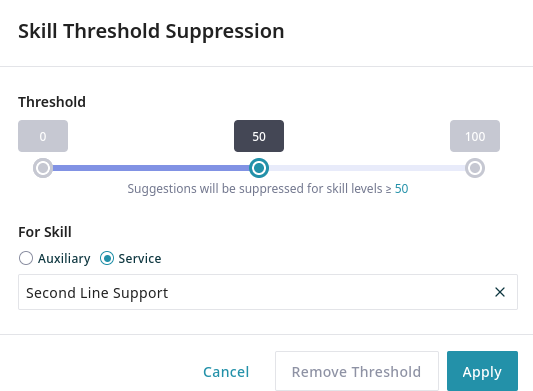Image resolution: width=533 pixels, height=391 pixels.
Task: Click the Auxiliary label text
Action: (64, 259)
